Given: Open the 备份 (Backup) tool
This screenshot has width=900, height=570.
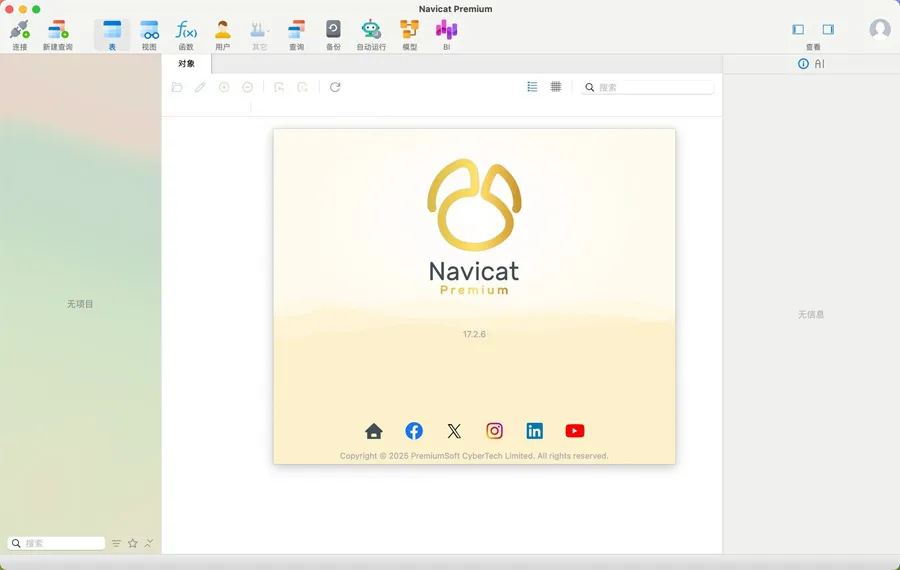Looking at the screenshot, I should point(333,30).
